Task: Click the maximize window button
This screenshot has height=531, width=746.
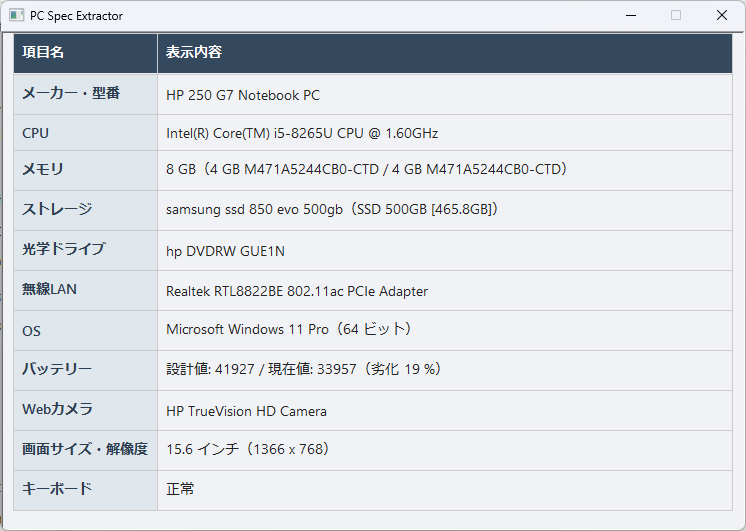Action: (x=676, y=15)
